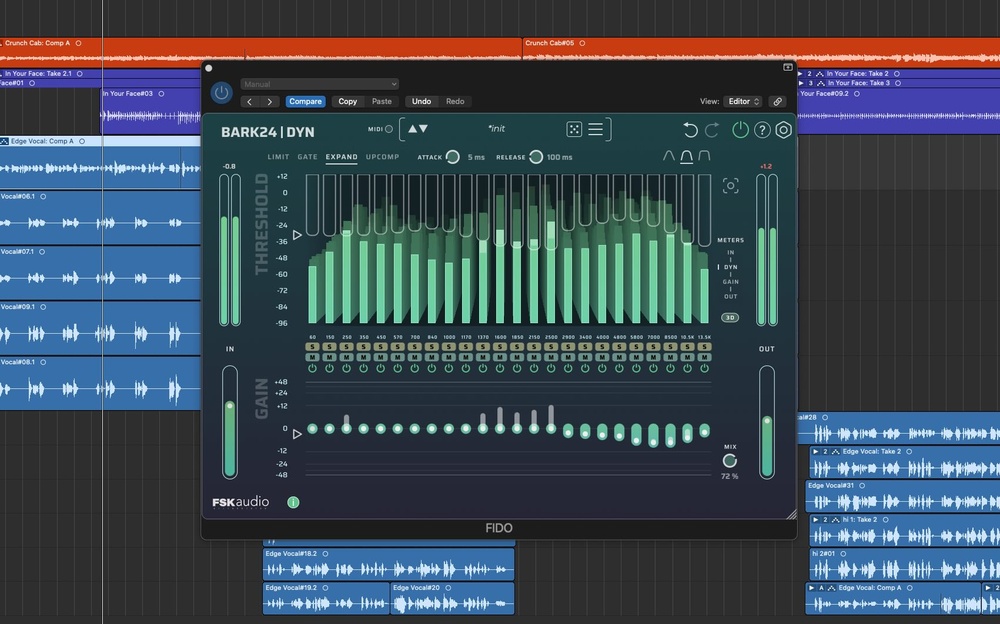Click the dice randomize preset icon
Image resolution: width=1000 pixels, height=624 pixels.
574,129
